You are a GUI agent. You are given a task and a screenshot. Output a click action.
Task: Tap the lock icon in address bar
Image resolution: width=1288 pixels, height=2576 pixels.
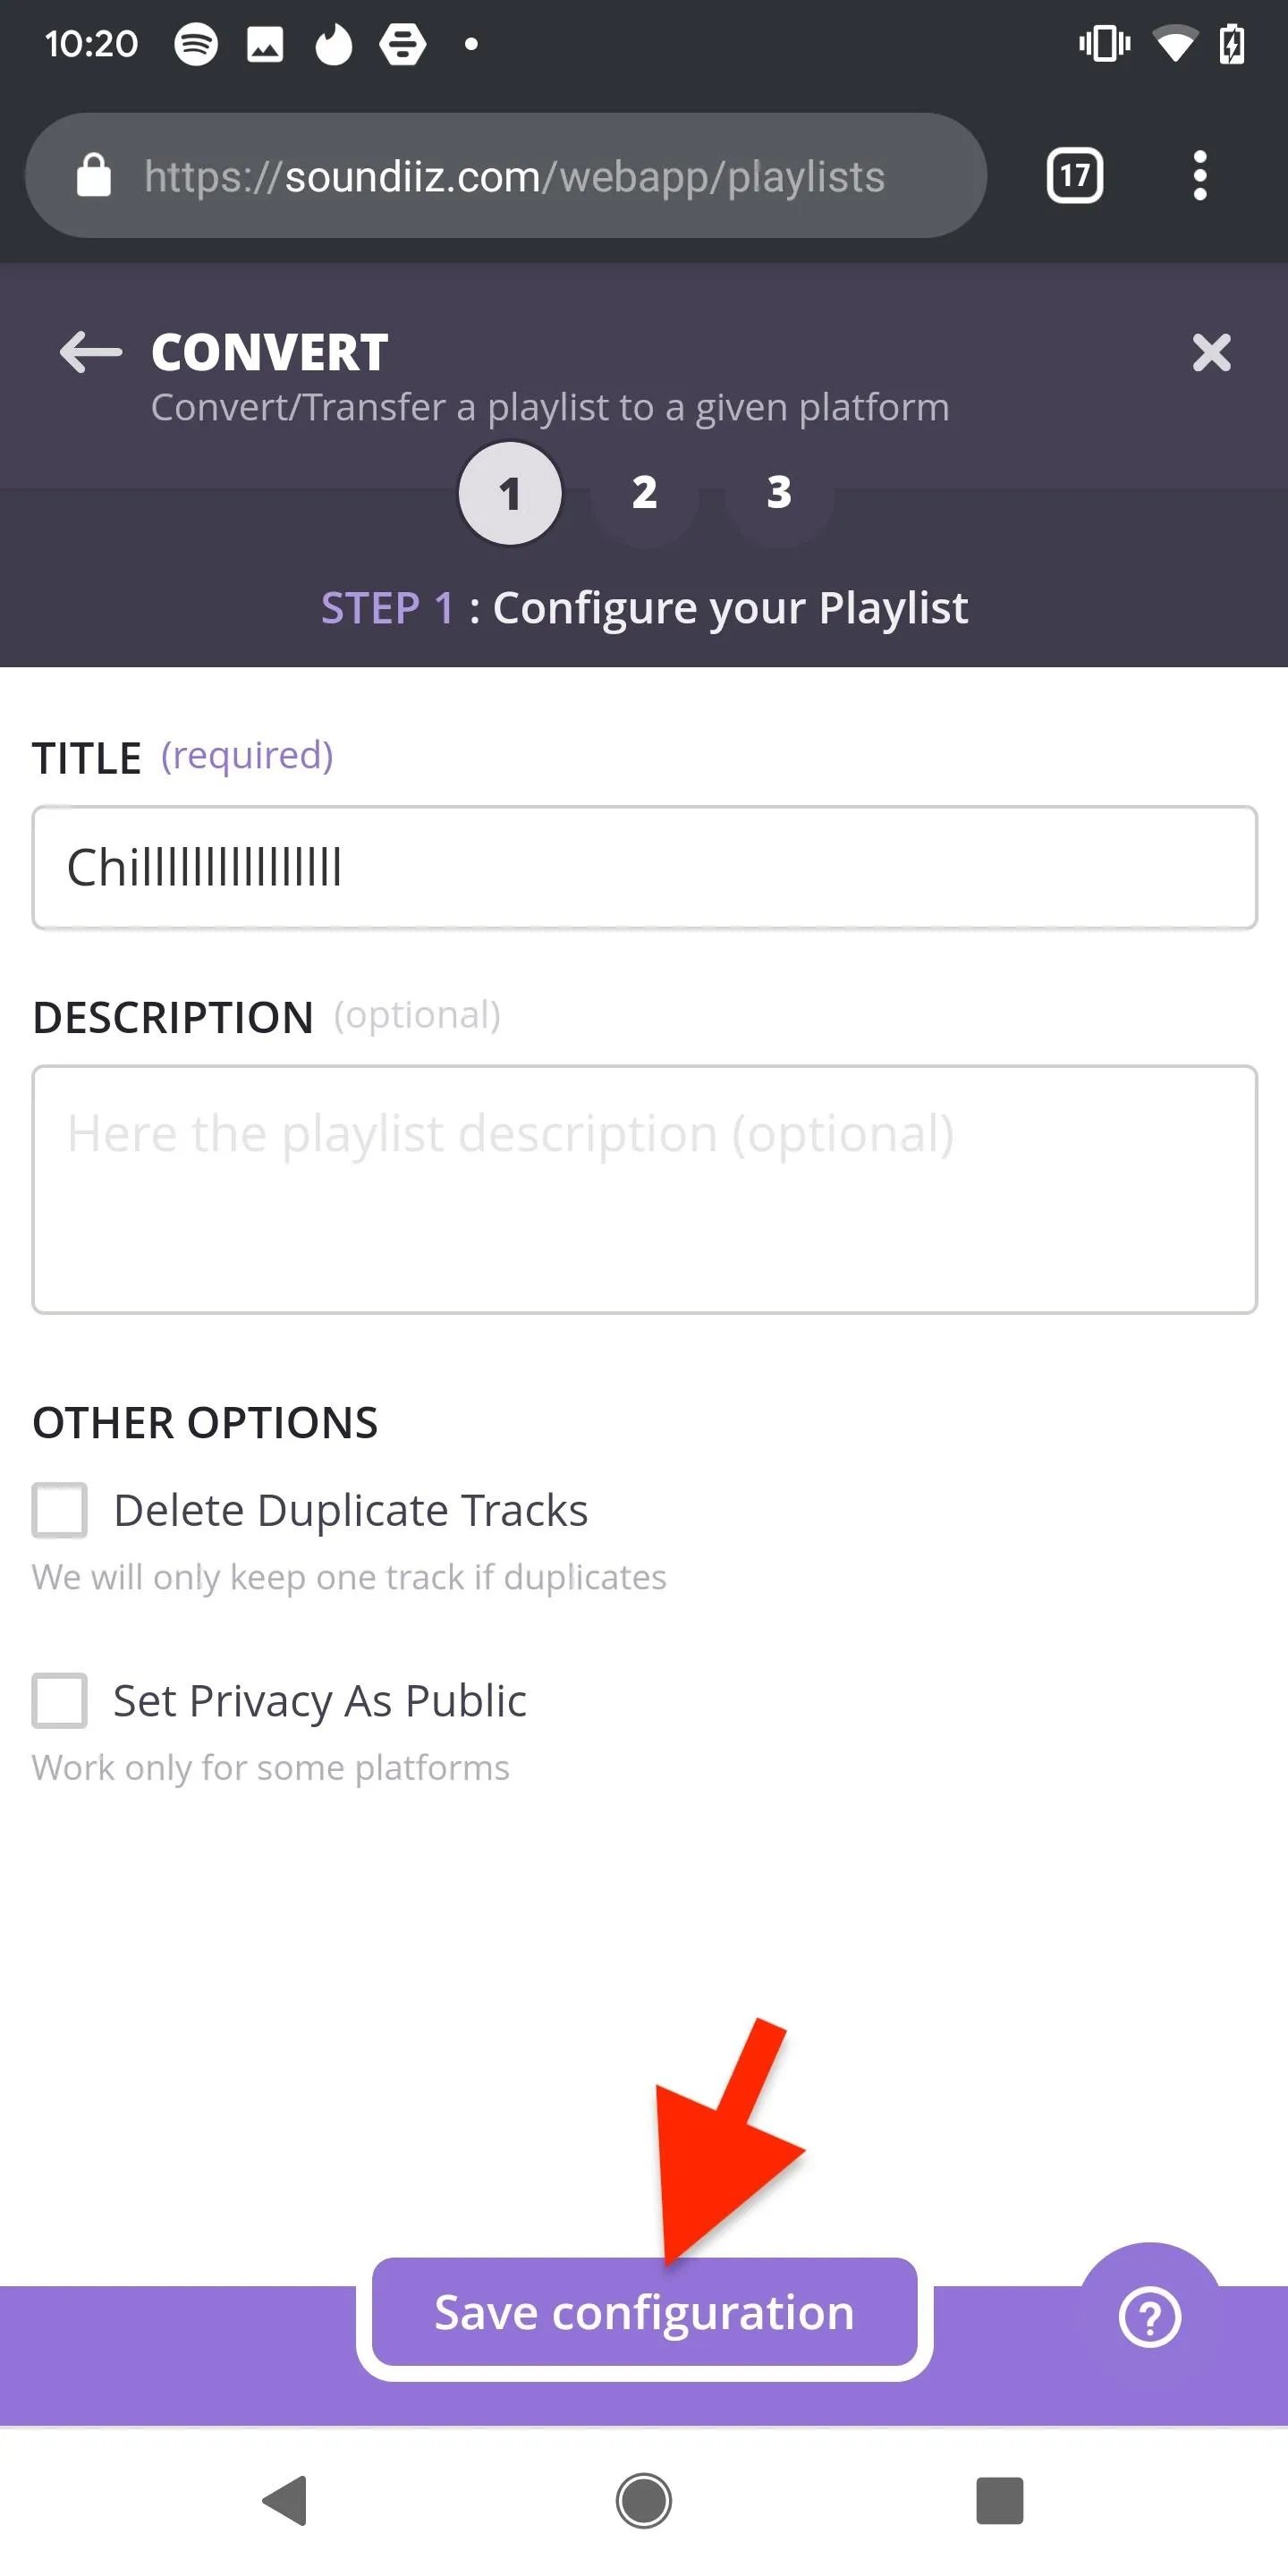pyautogui.click(x=94, y=175)
